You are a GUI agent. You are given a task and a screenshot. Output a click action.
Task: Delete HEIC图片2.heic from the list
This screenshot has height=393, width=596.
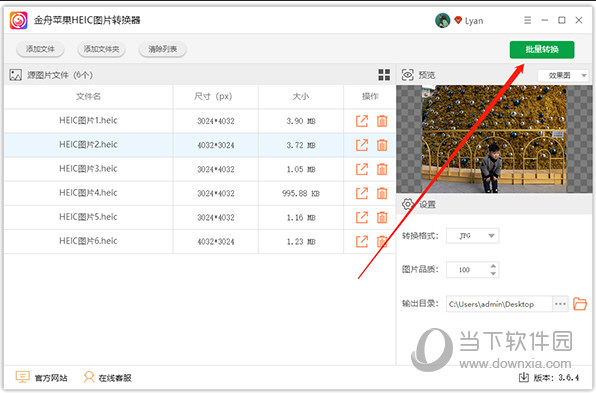tap(382, 145)
